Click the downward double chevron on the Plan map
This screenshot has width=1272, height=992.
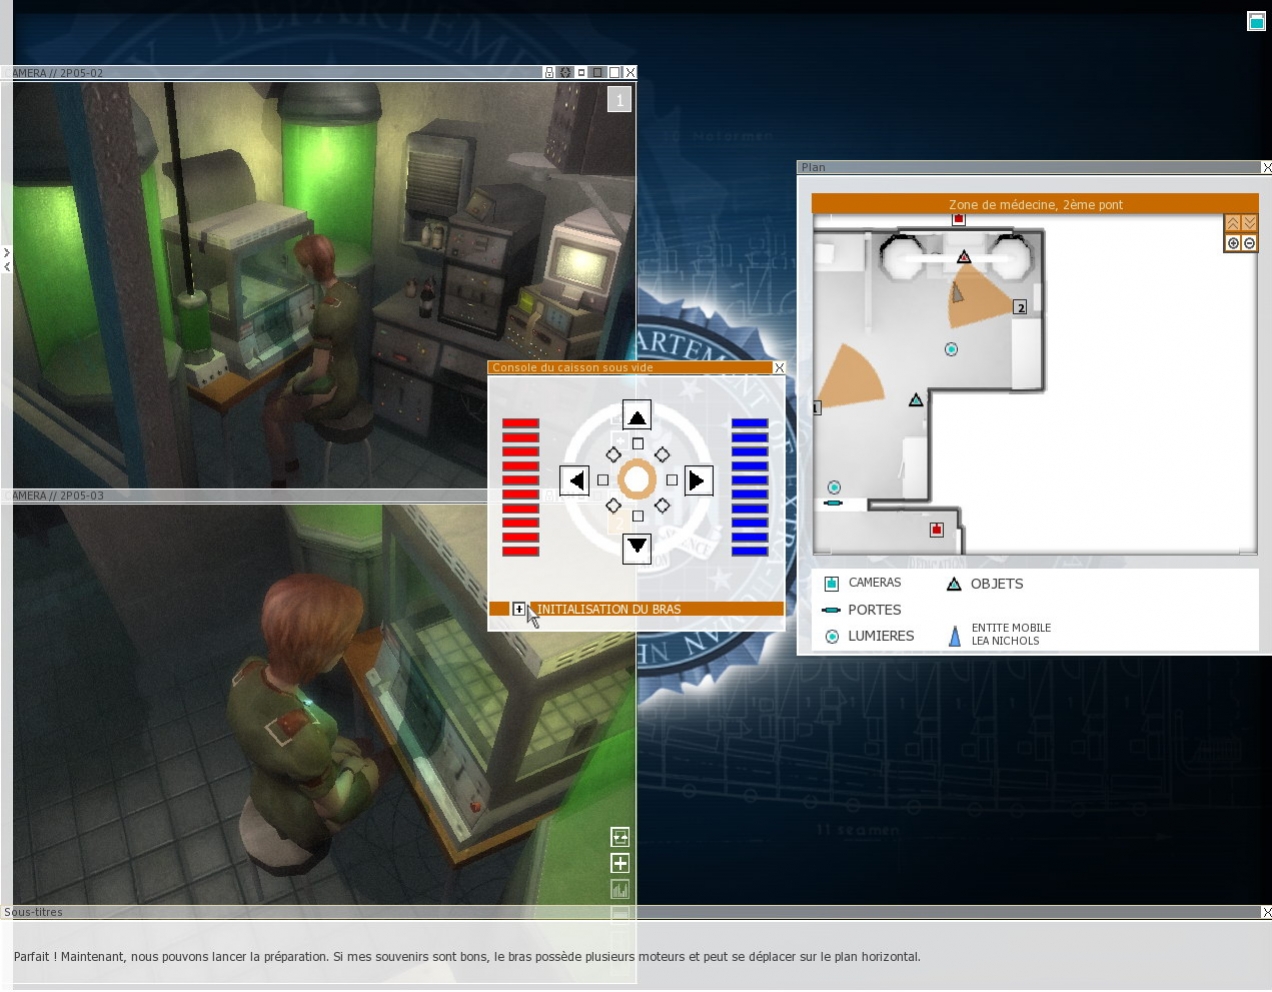pos(1249,223)
